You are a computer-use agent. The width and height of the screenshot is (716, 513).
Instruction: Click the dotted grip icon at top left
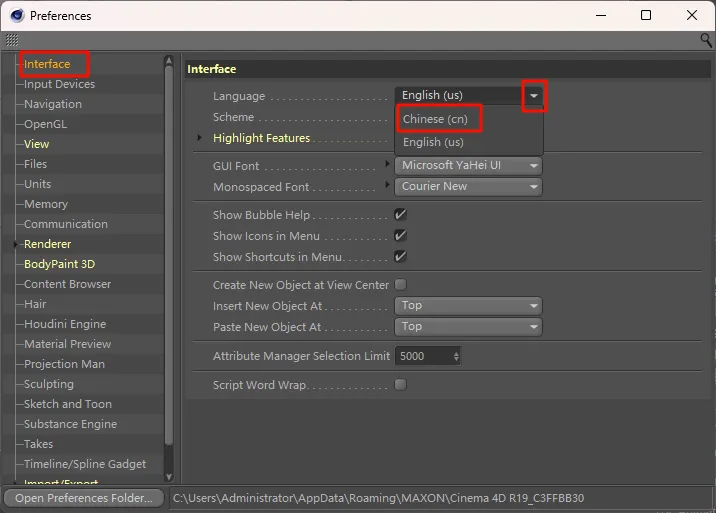pyautogui.click(x=12, y=40)
